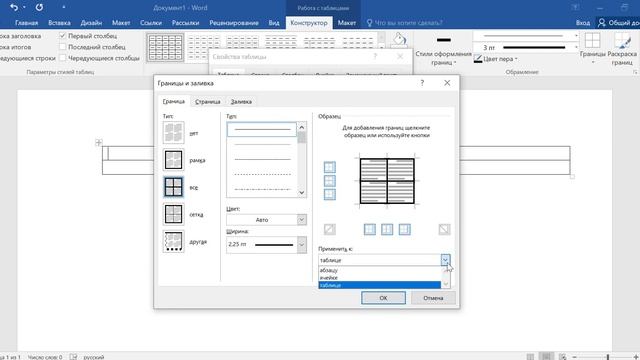Switch to the 'Страница' tab
Image resolution: width=640 pixels, height=360 pixels.
207,102
